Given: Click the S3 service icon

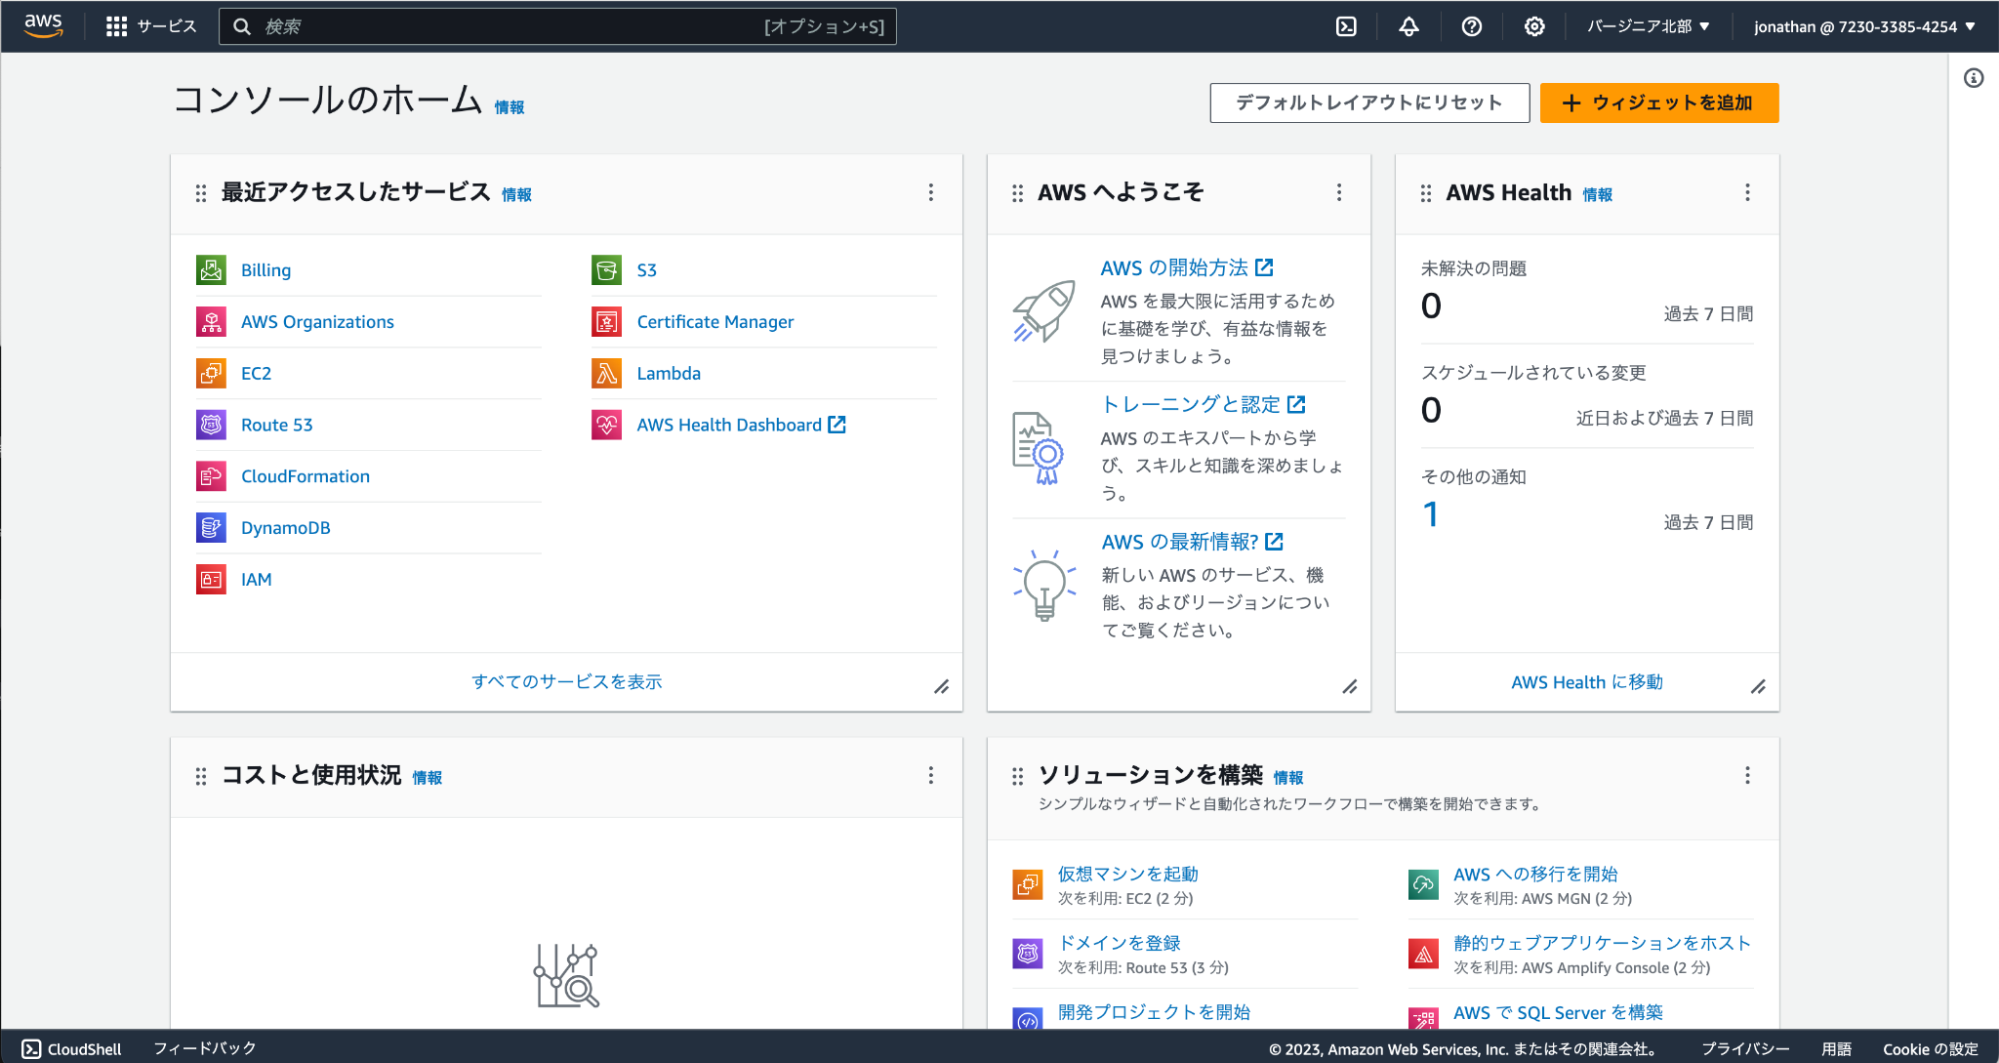Looking at the screenshot, I should 606,270.
